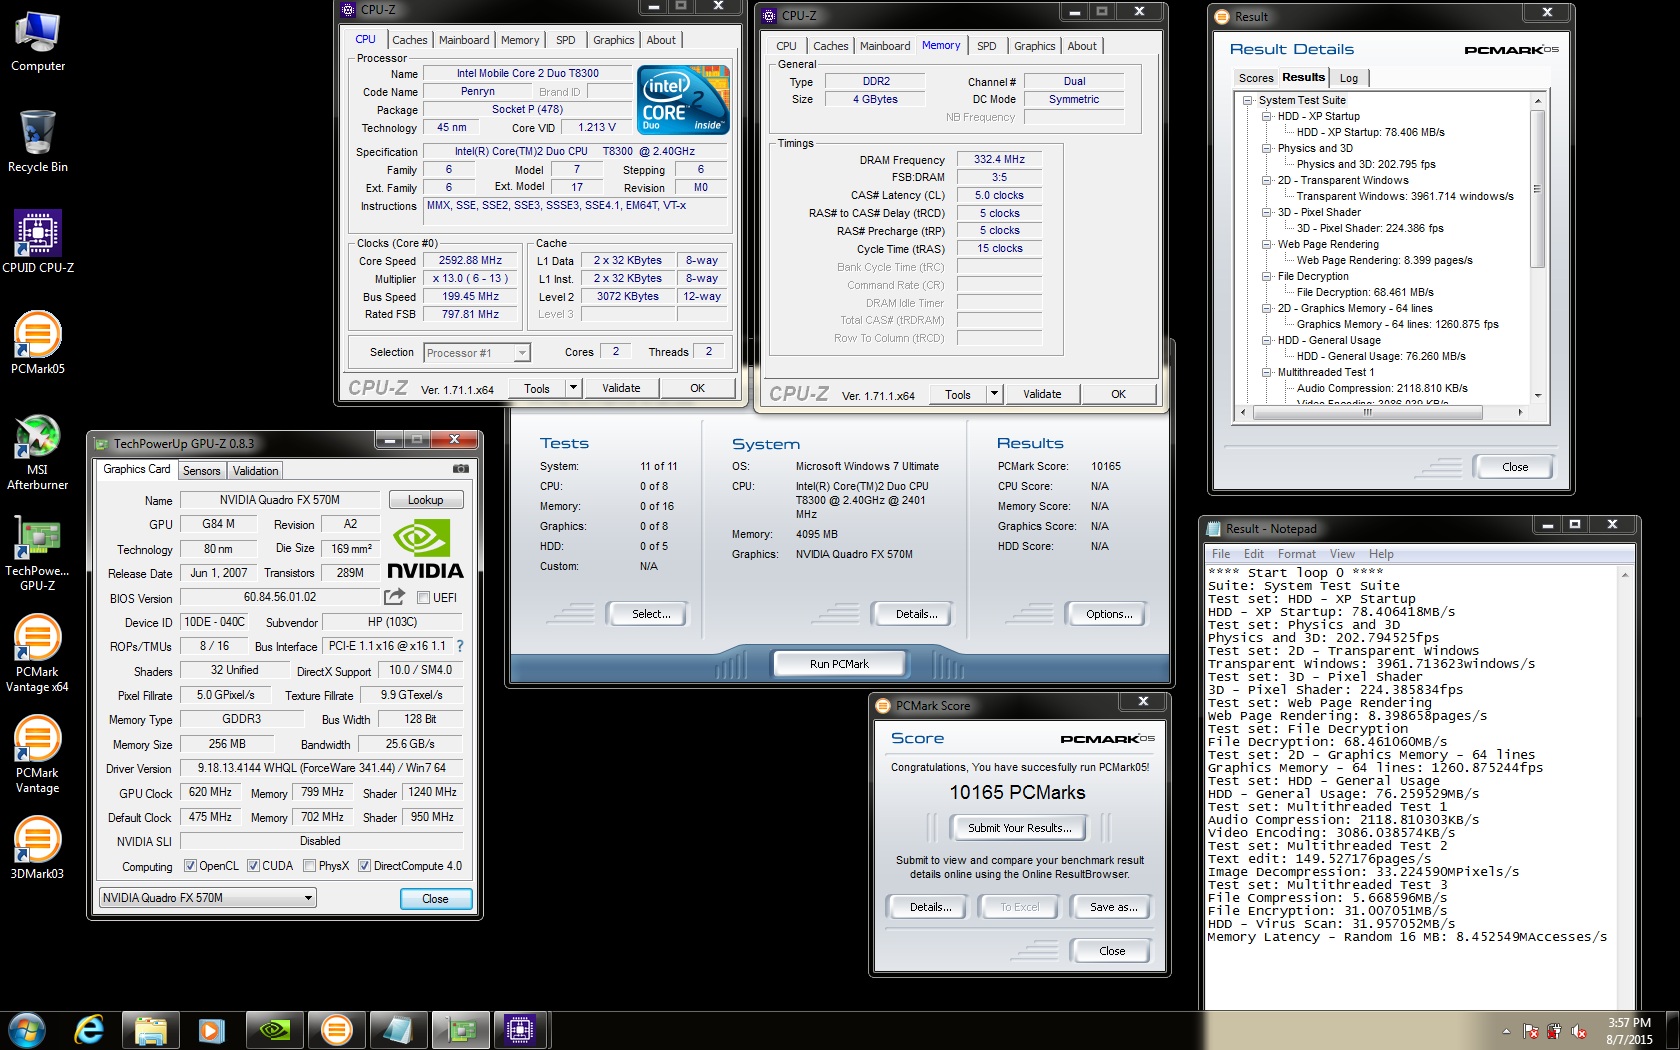The width and height of the screenshot is (1680, 1050).
Task: Launch the 3DMark03 desktop shortcut
Action: [x=38, y=848]
